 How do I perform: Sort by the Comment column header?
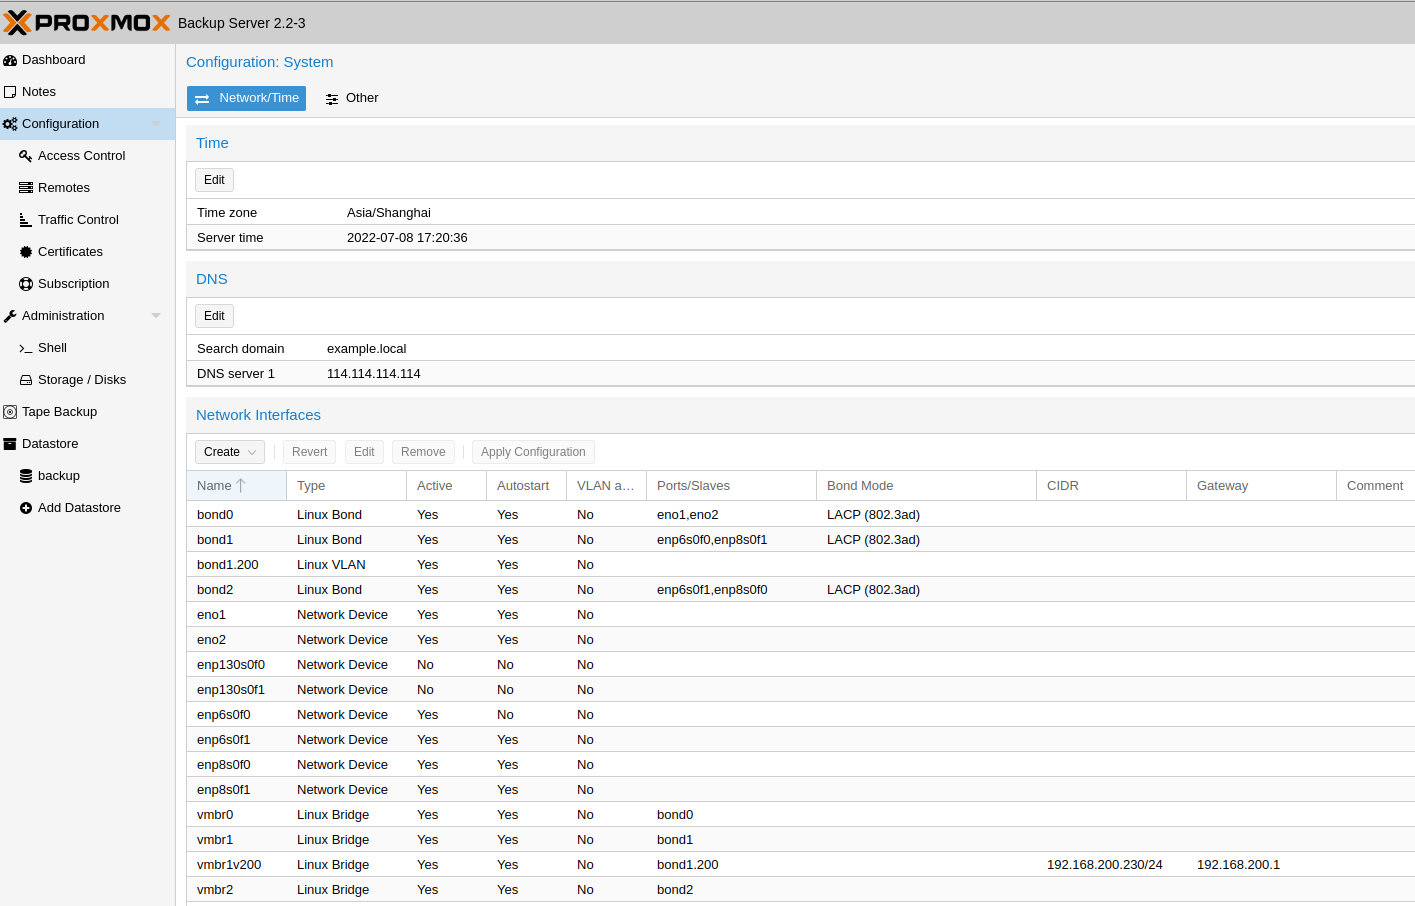[x=1376, y=486]
